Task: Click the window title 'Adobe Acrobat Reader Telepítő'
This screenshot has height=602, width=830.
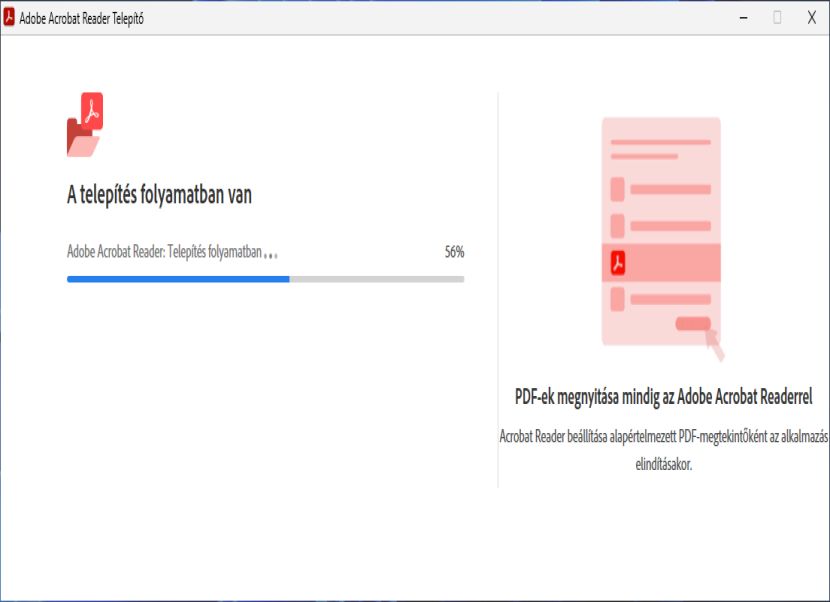Action: coord(82,19)
